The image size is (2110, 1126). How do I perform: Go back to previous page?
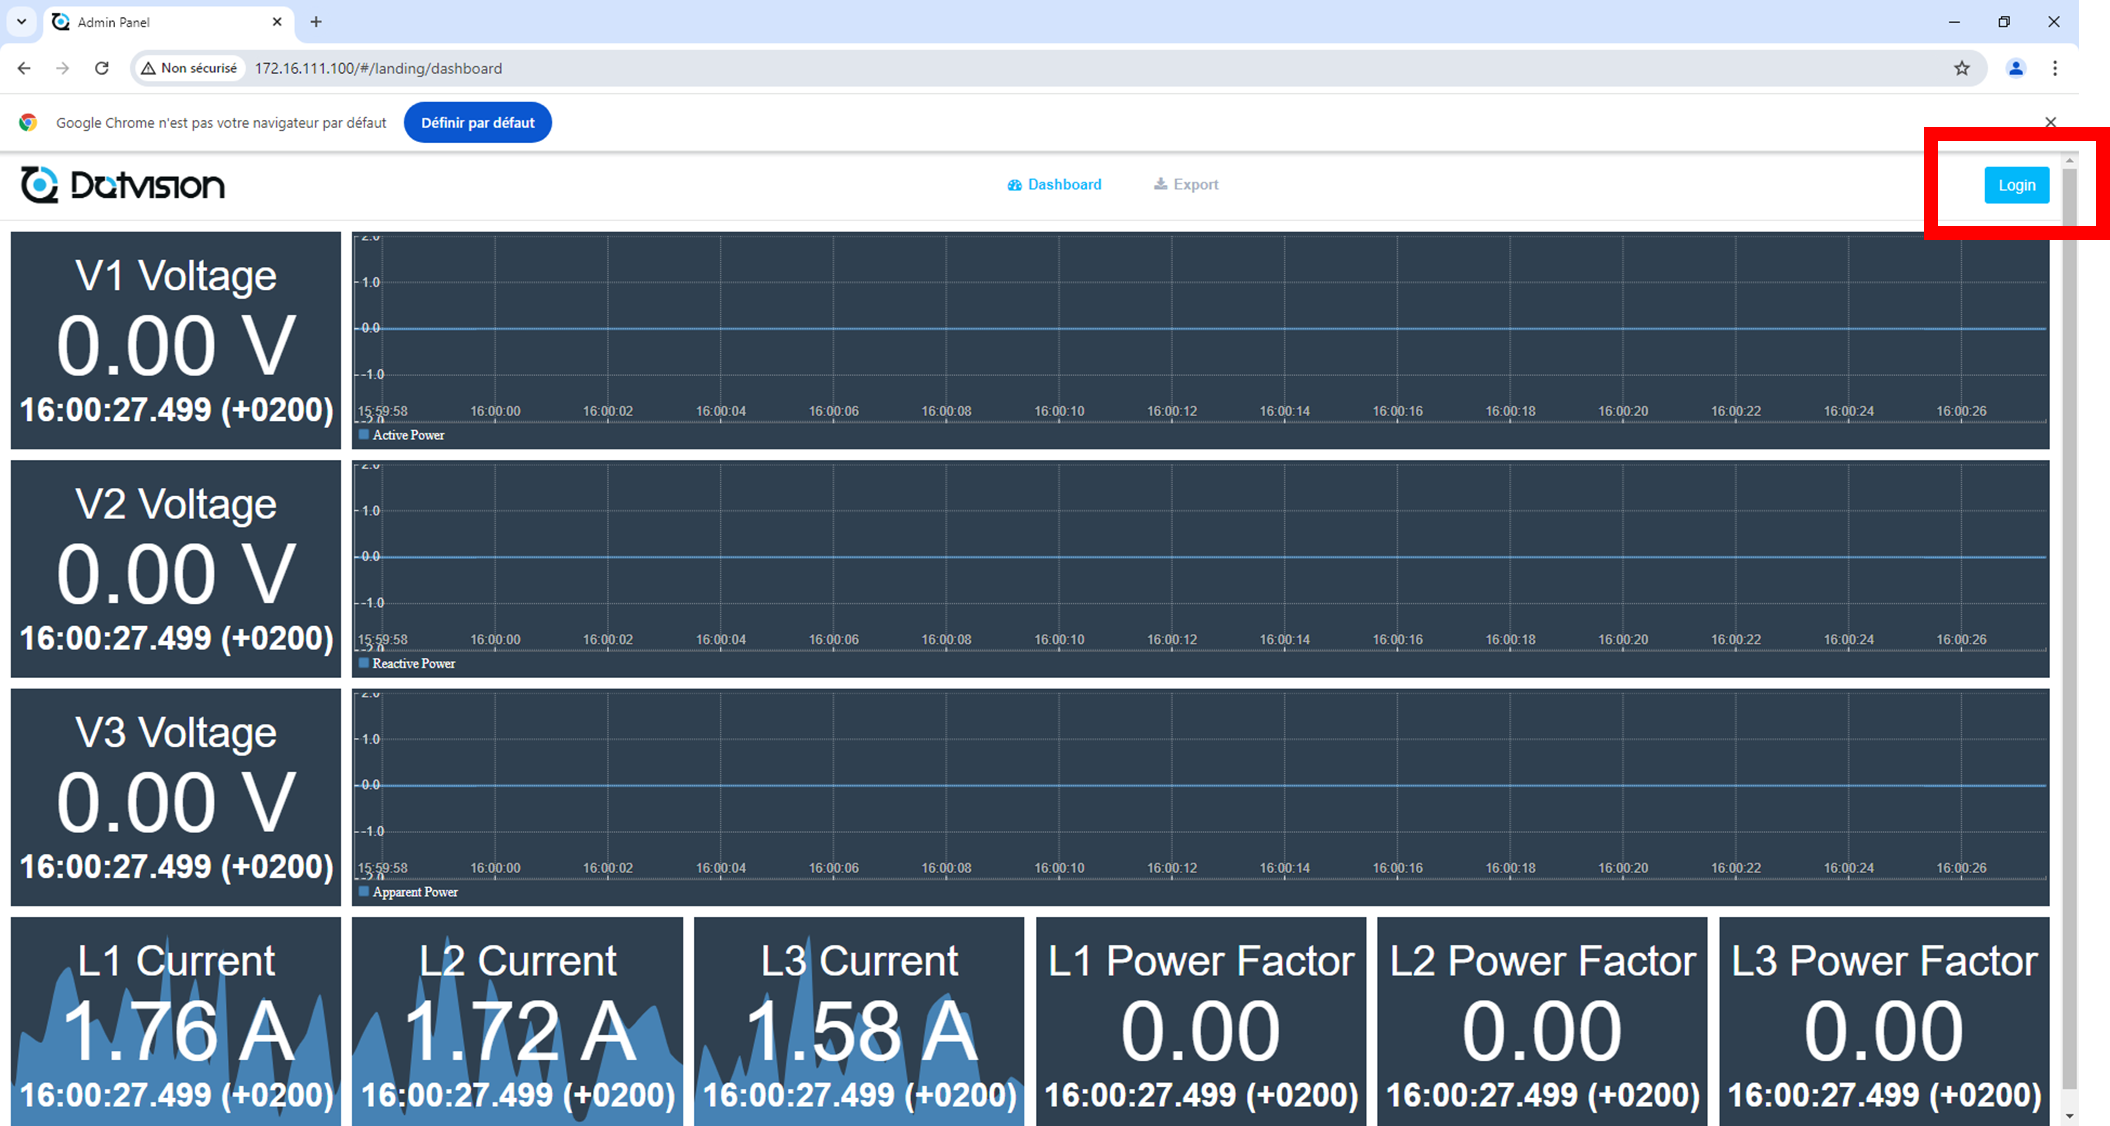point(24,68)
